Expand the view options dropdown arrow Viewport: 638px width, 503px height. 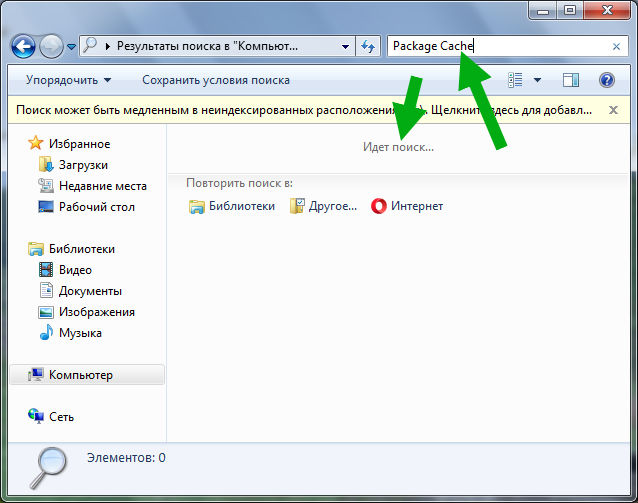[x=537, y=80]
